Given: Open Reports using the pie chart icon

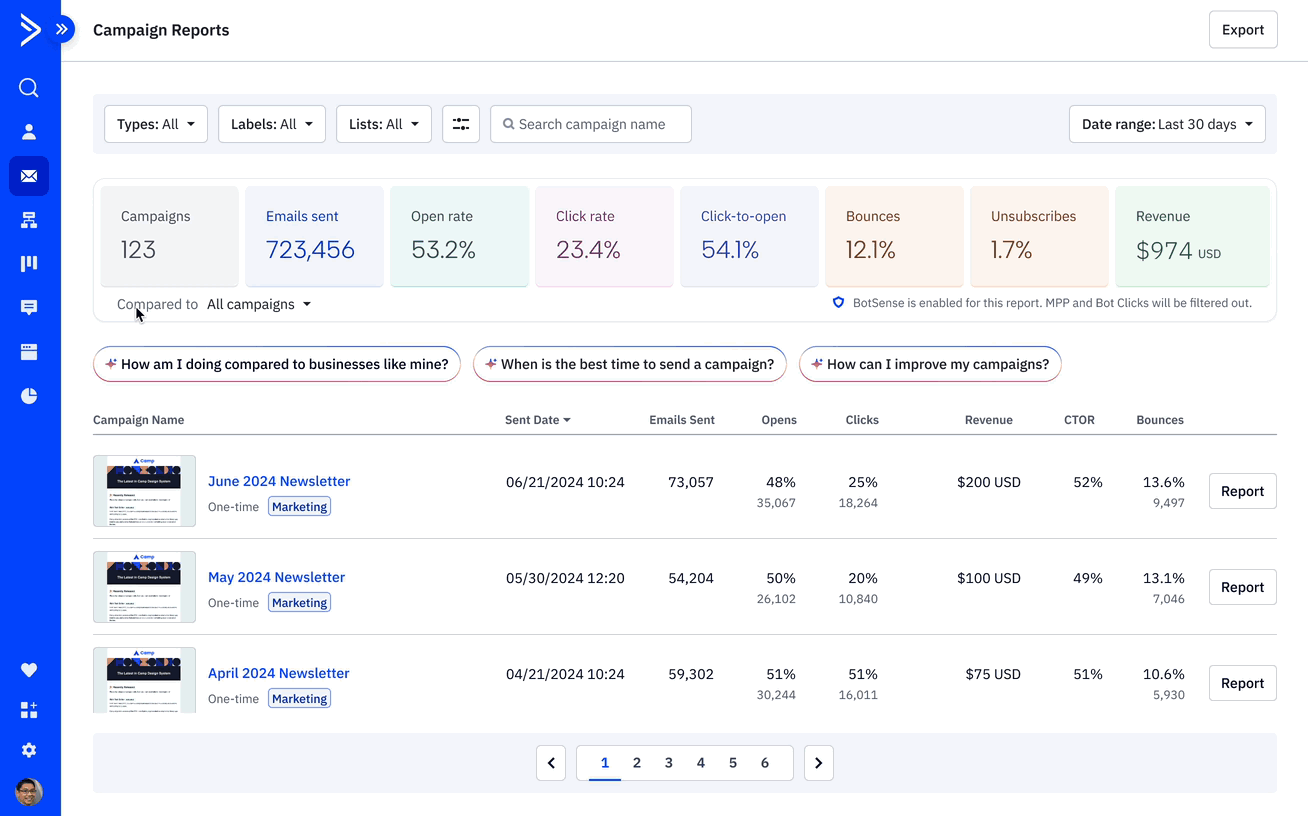Looking at the screenshot, I should tap(28, 395).
